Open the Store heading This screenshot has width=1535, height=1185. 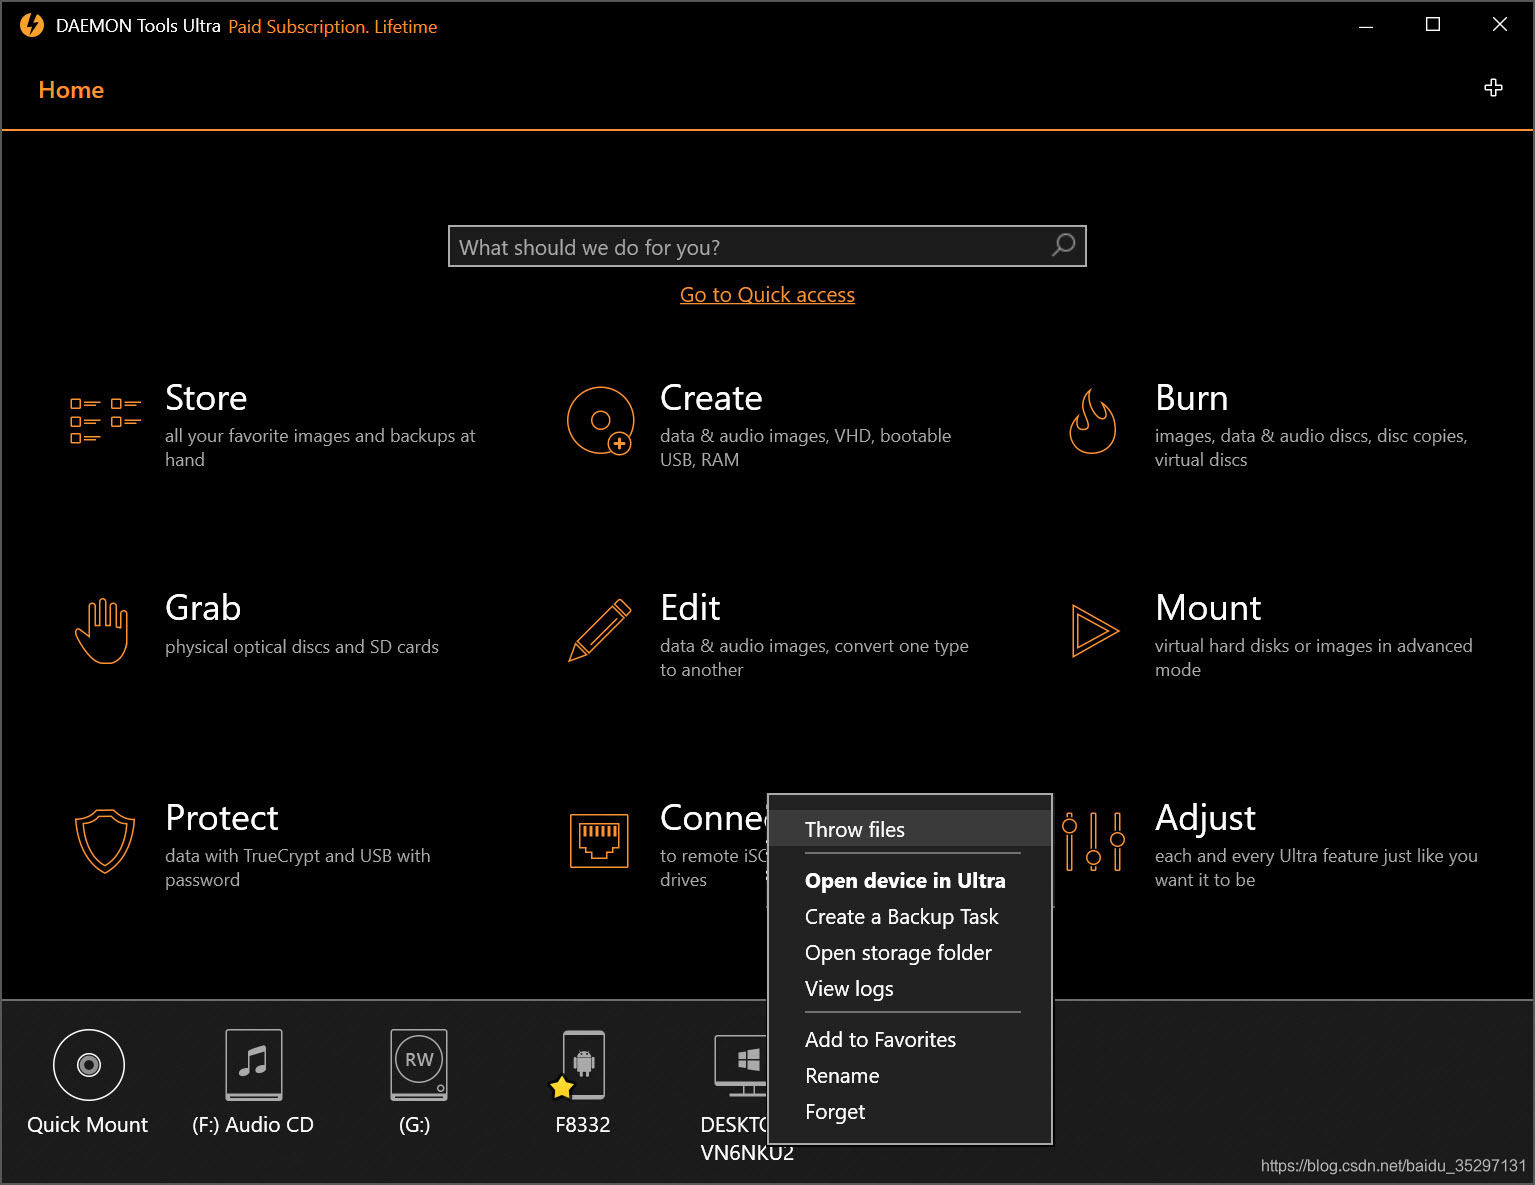[x=206, y=398]
